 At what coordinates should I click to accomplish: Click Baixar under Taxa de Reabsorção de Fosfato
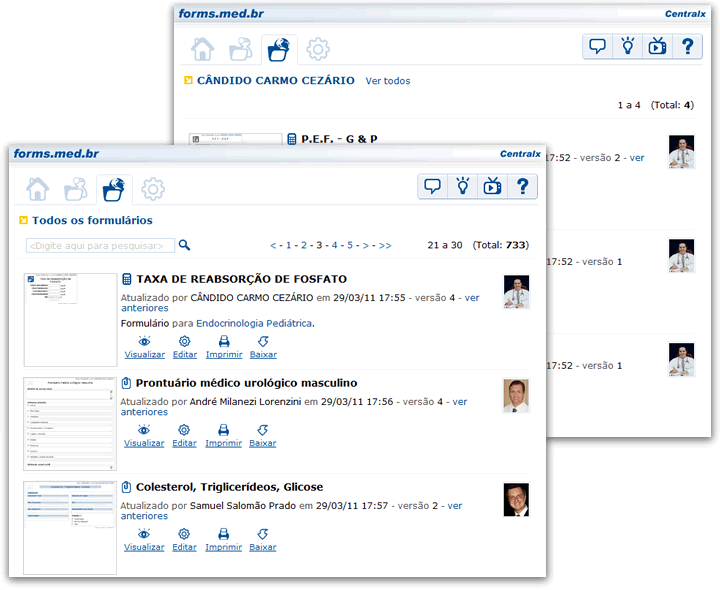click(263, 347)
